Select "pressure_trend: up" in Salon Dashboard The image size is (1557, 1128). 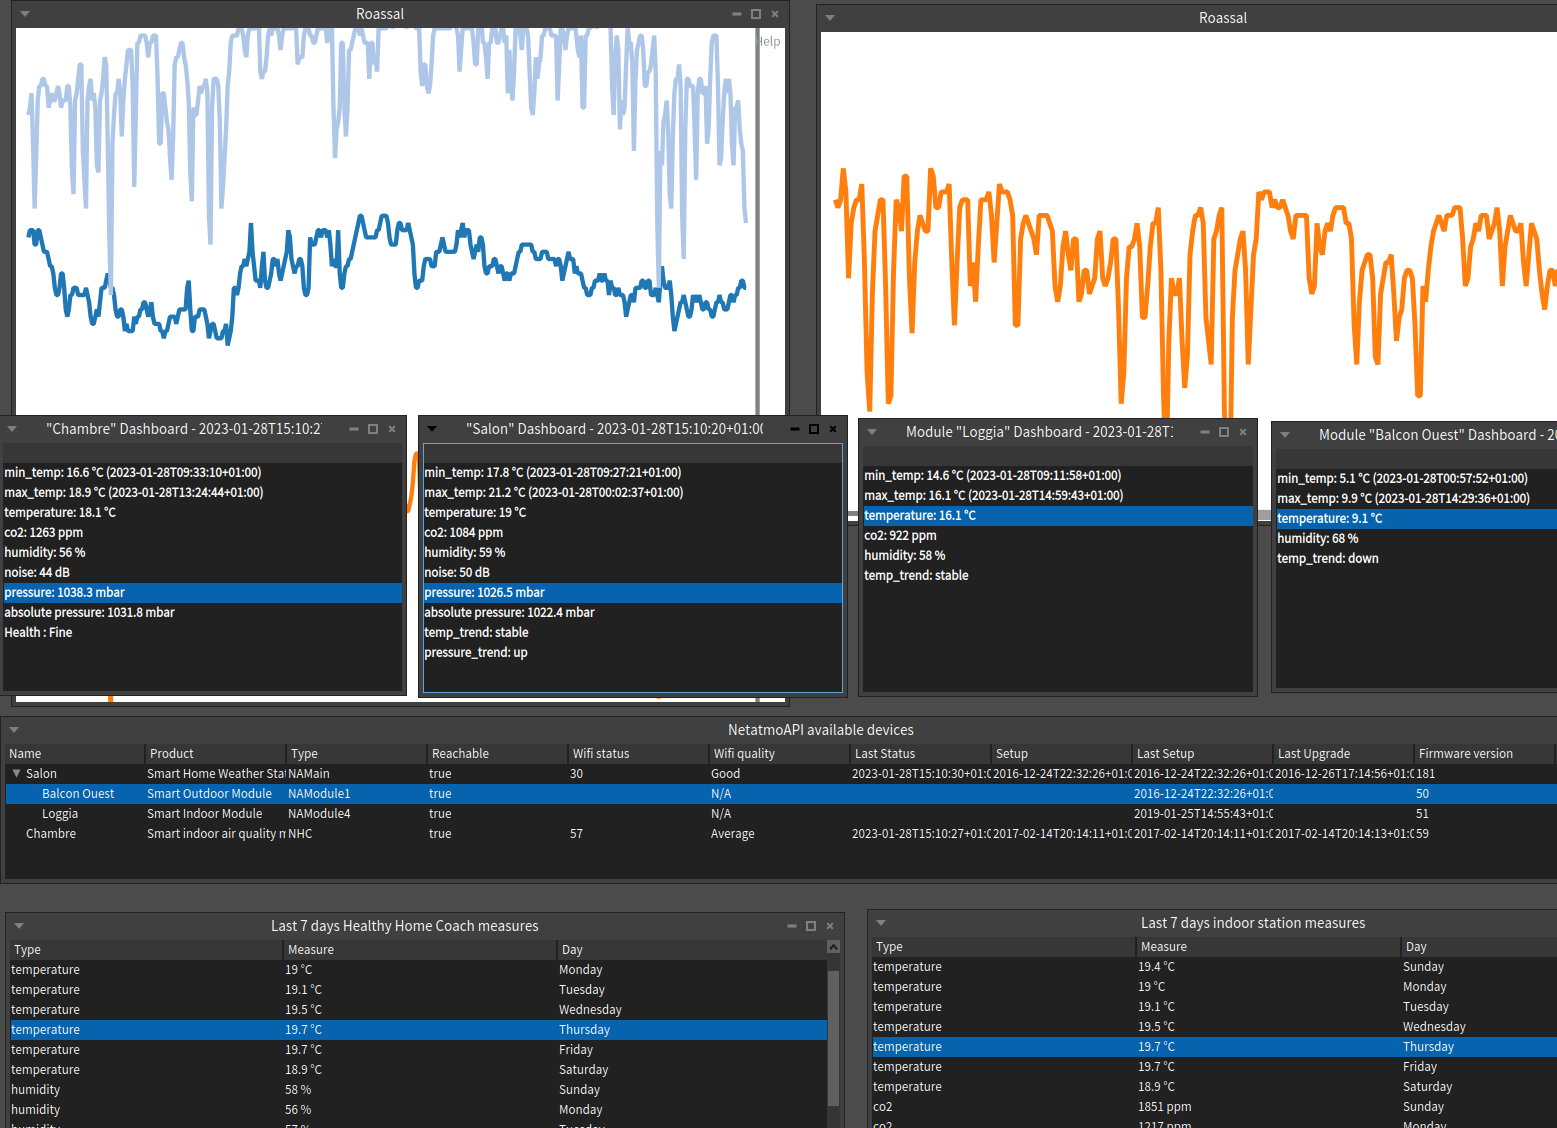[x=633, y=653]
